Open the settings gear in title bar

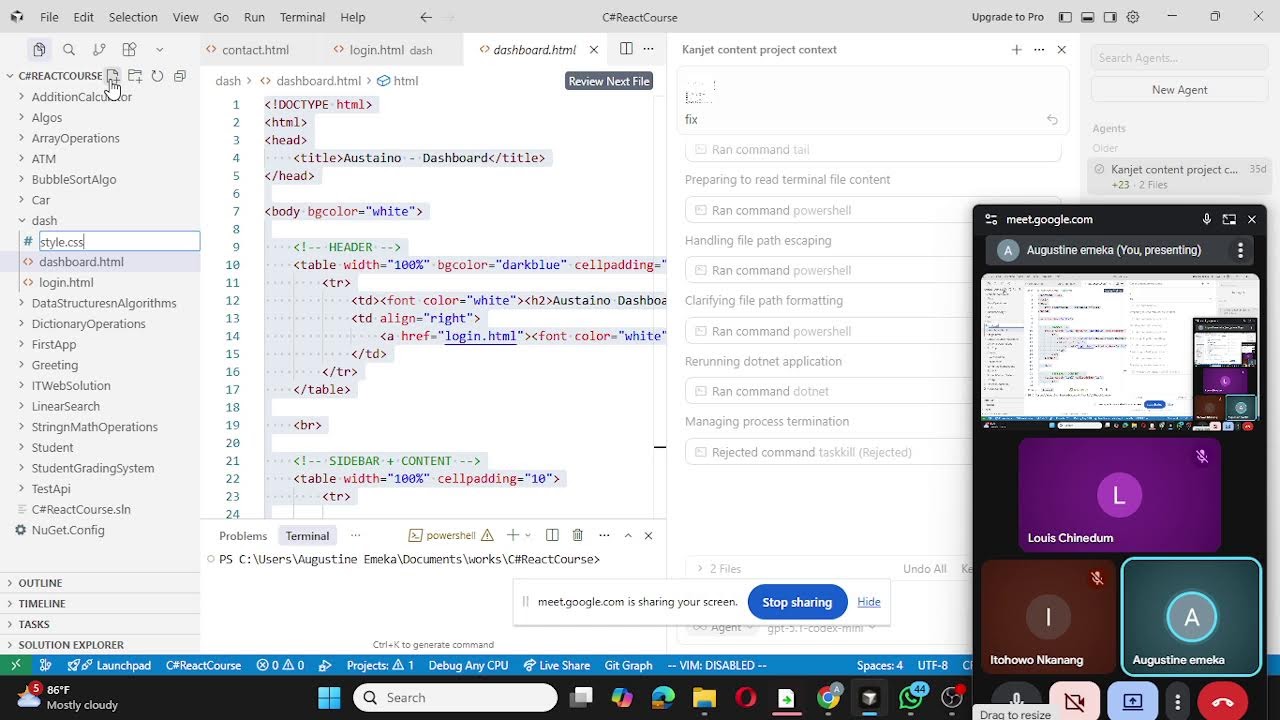tap(1133, 17)
